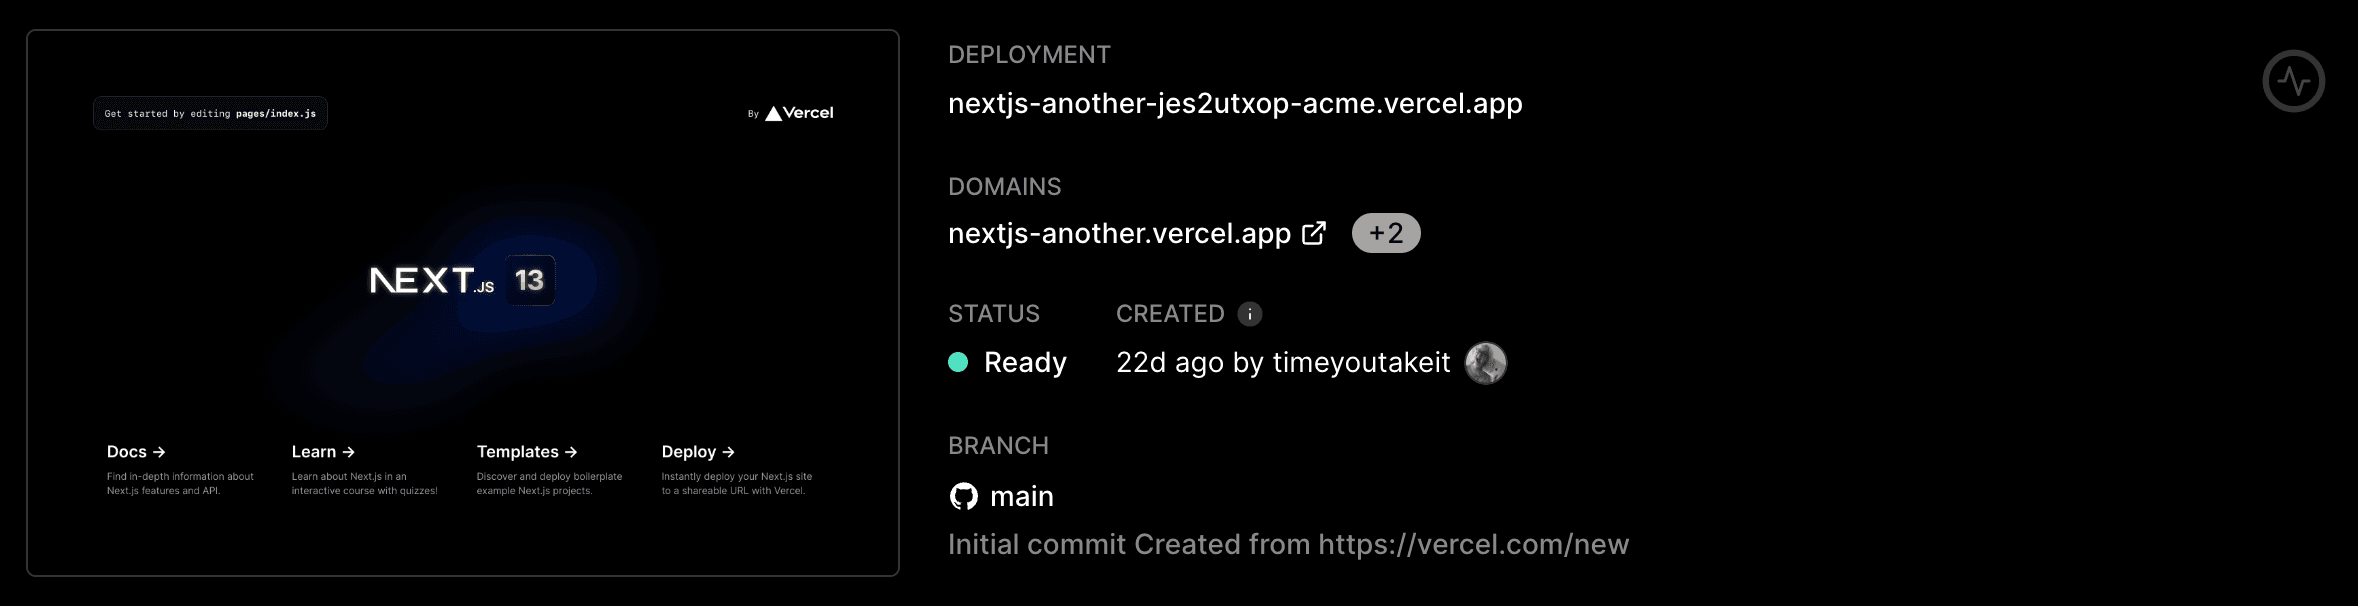
Task: Click the external link icon for nextjs-another.vercel.app
Action: pos(1313,231)
